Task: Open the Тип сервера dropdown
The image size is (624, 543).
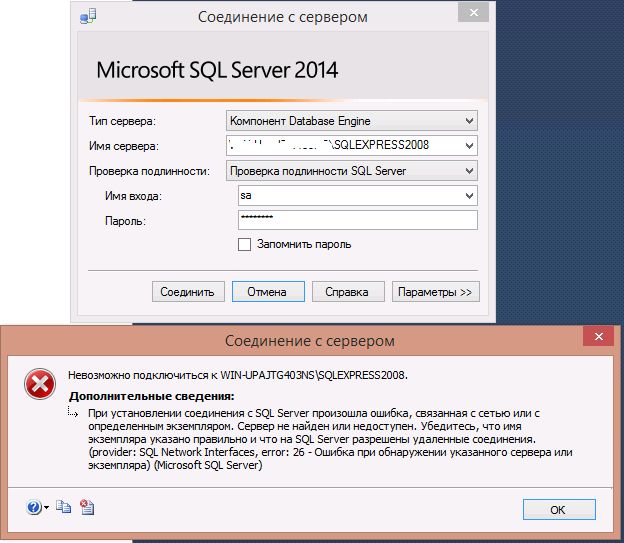Action: tap(352, 121)
